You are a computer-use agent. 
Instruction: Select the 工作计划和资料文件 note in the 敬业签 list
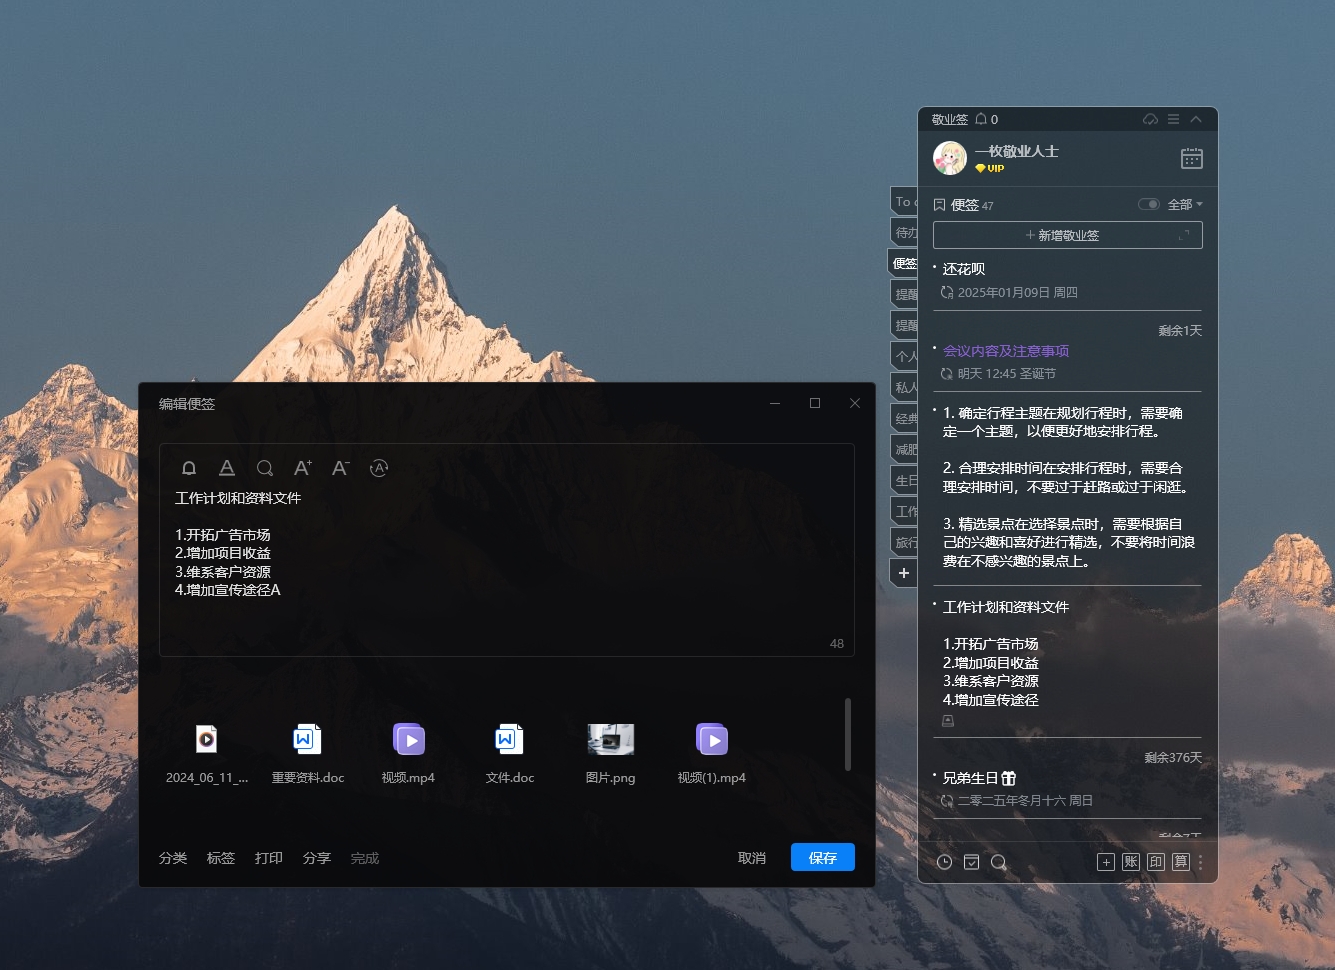click(x=1006, y=607)
